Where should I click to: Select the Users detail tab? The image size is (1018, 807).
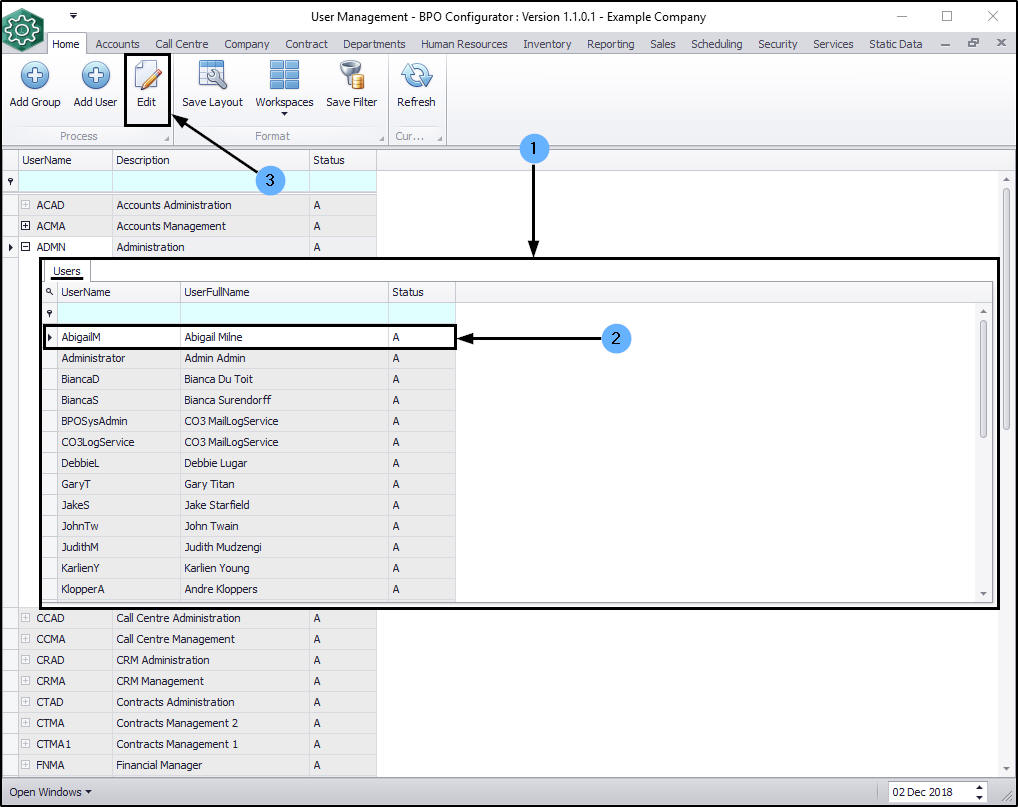click(x=67, y=271)
